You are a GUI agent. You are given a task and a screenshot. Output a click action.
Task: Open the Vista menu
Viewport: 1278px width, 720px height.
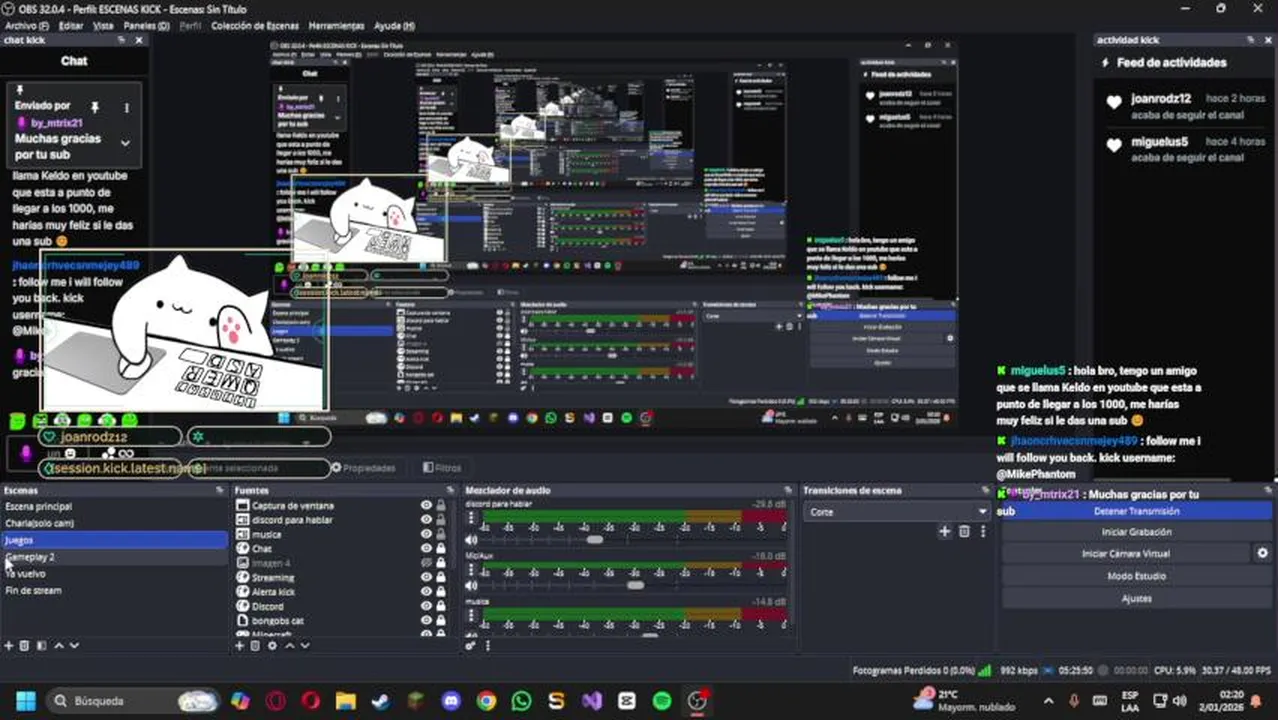point(103,25)
